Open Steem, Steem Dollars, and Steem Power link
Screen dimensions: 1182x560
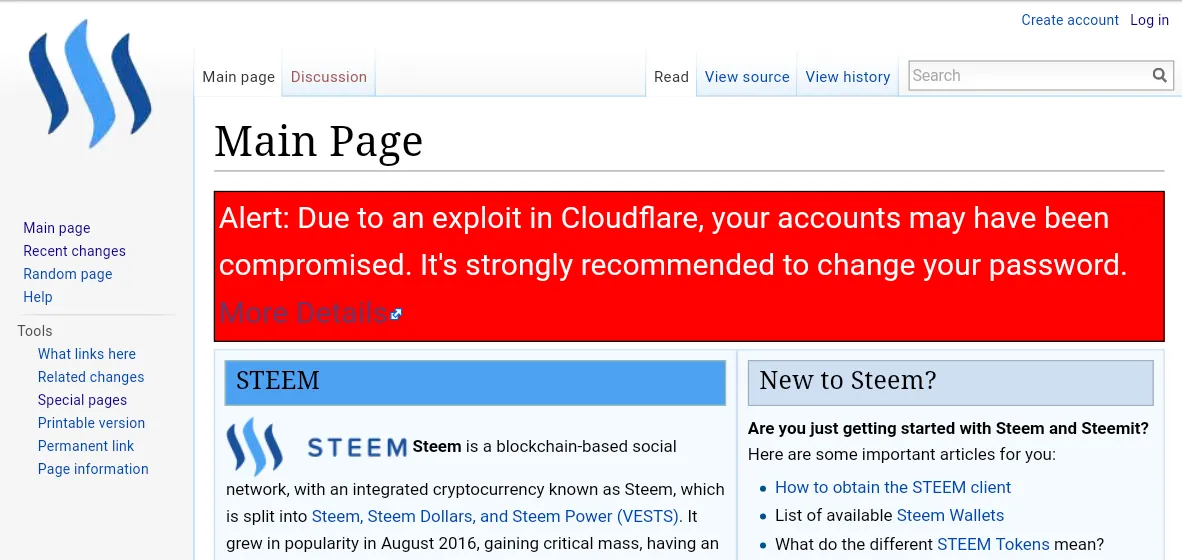tap(495, 516)
